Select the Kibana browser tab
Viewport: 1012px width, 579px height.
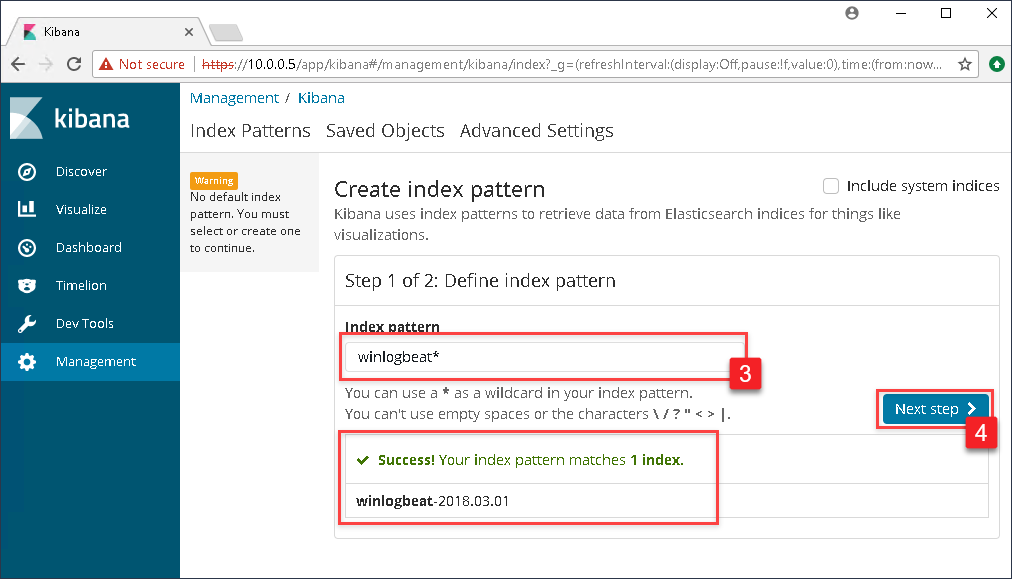click(x=106, y=32)
